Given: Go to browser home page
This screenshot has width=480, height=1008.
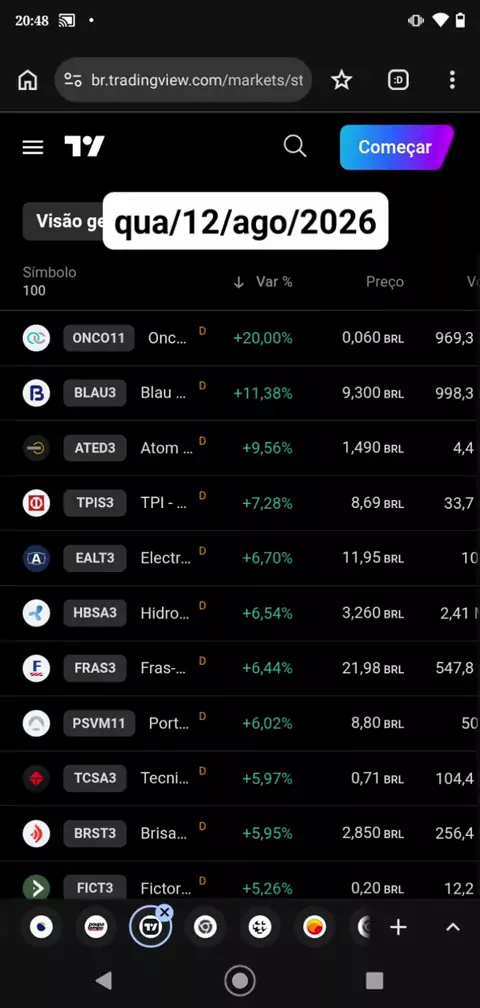Looking at the screenshot, I should pyautogui.click(x=28, y=80).
